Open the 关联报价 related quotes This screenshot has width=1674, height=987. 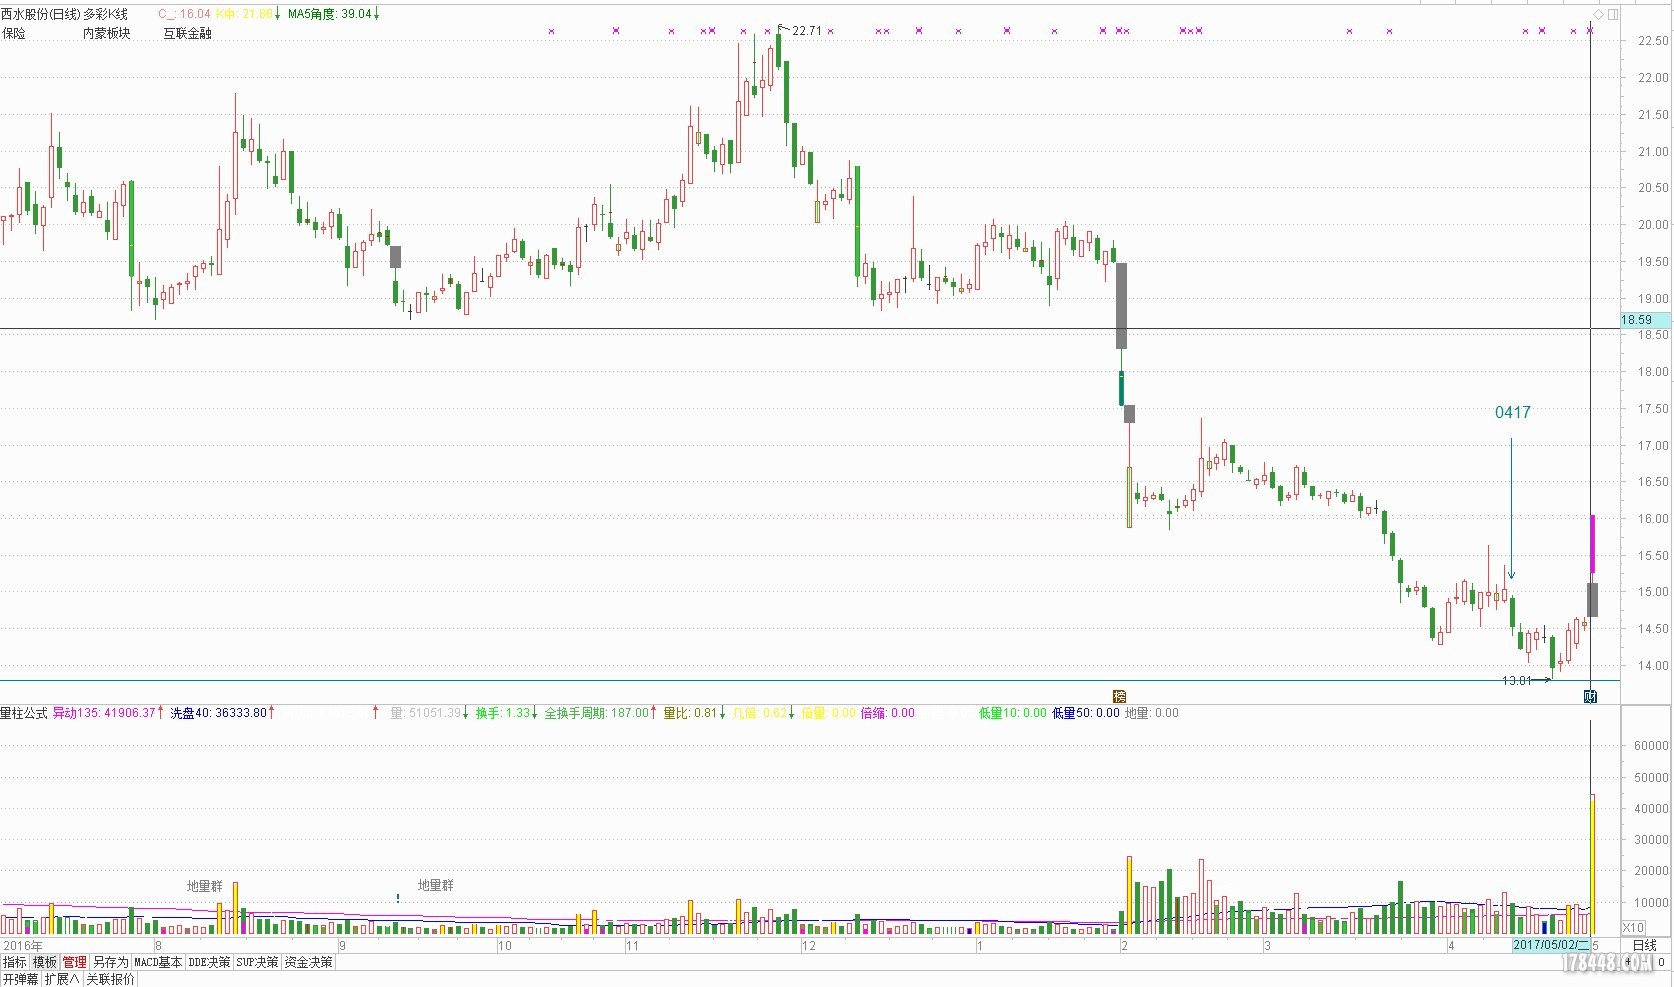point(110,979)
